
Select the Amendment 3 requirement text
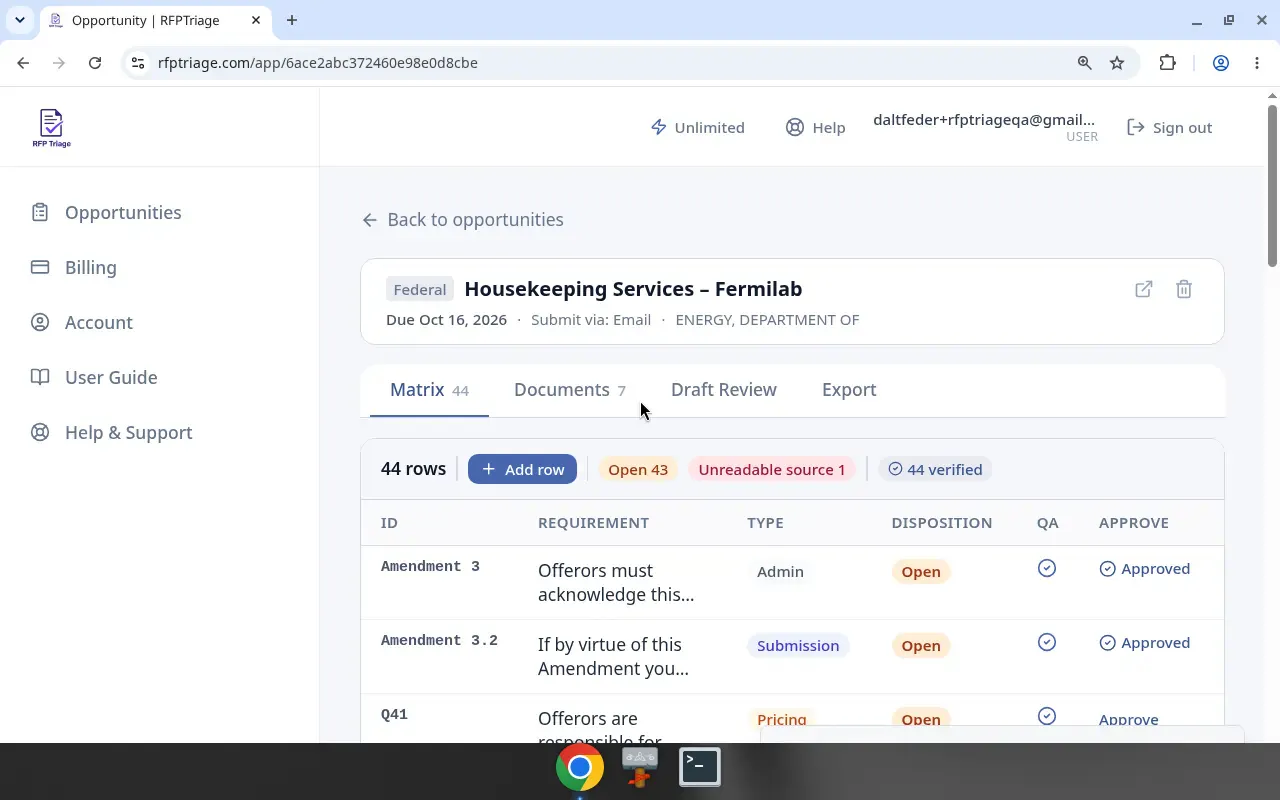(616, 582)
